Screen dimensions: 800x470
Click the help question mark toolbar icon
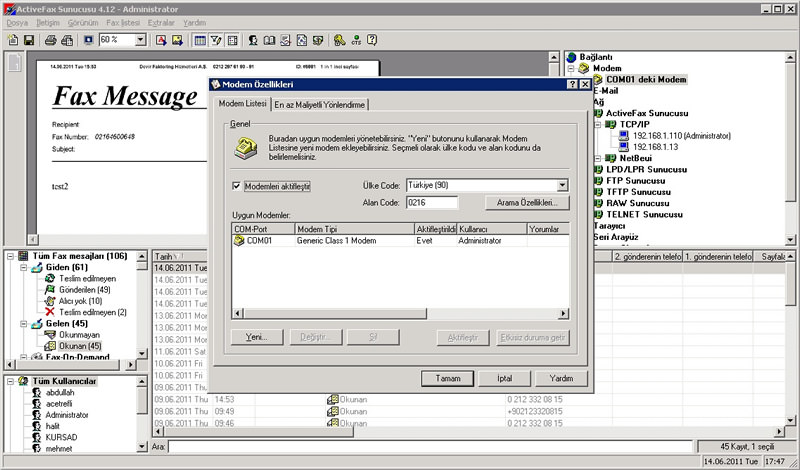[372, 40]
